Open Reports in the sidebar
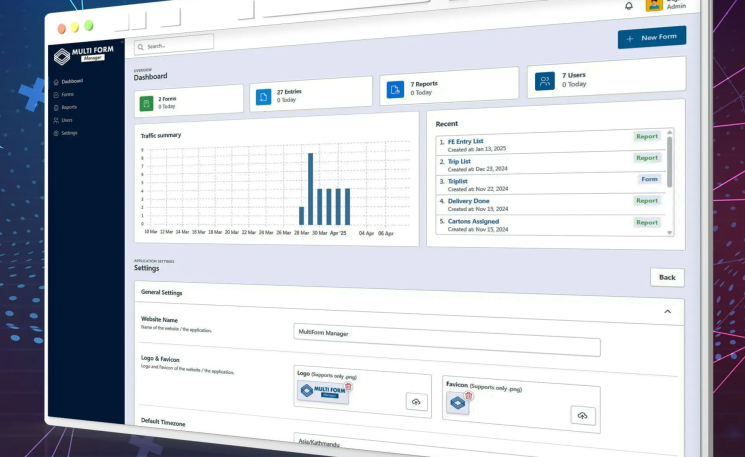Image resolution: width=745 pixels, height=457 pixels. 69,107
